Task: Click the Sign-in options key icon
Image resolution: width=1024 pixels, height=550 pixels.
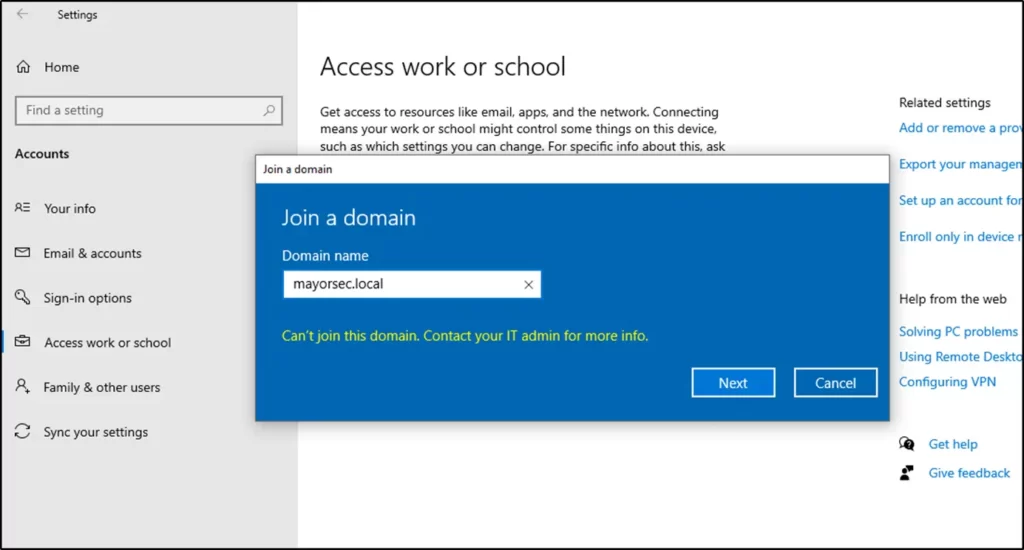Action: pyautogui.click(x=23, y=298)
